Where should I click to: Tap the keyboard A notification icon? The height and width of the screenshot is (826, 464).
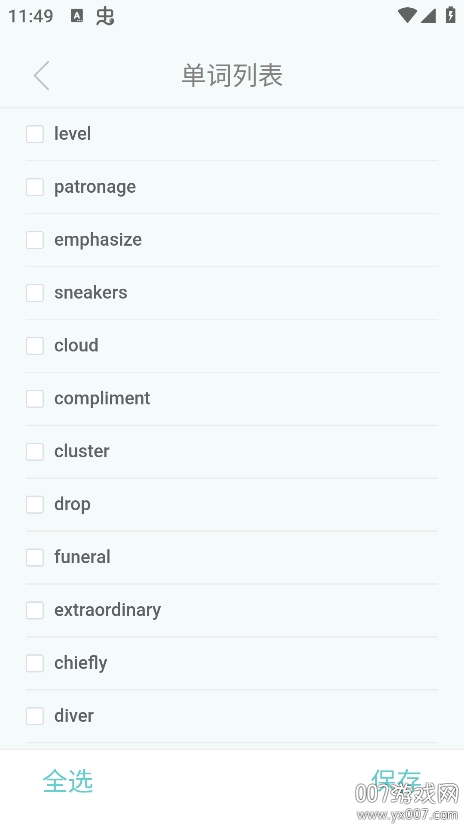(77, 16)
